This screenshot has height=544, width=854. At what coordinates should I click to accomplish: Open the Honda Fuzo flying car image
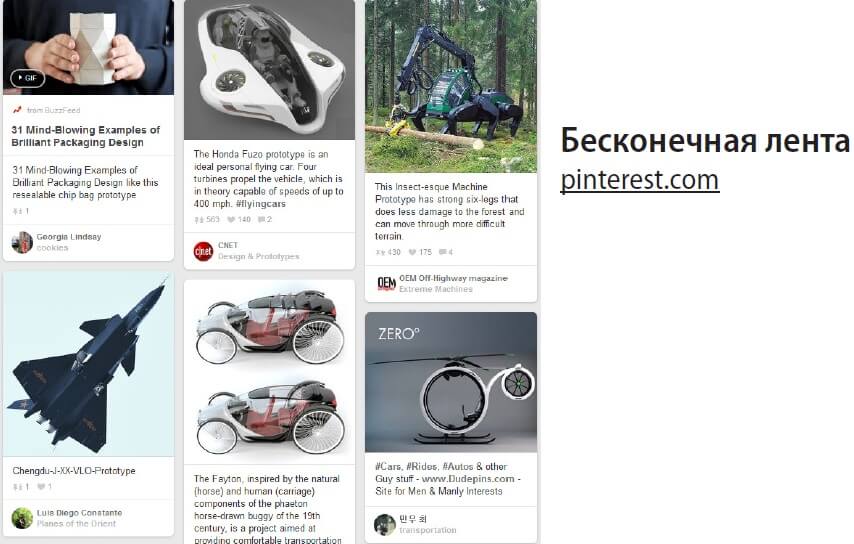[x=269, y=70]
